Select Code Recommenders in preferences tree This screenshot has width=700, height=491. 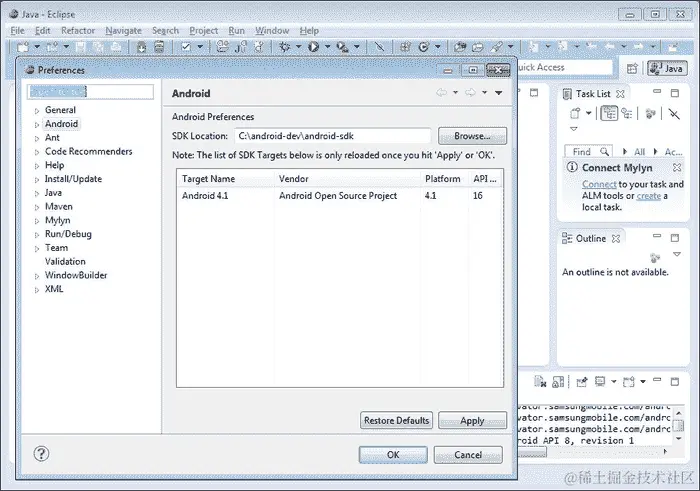(88, 151)
